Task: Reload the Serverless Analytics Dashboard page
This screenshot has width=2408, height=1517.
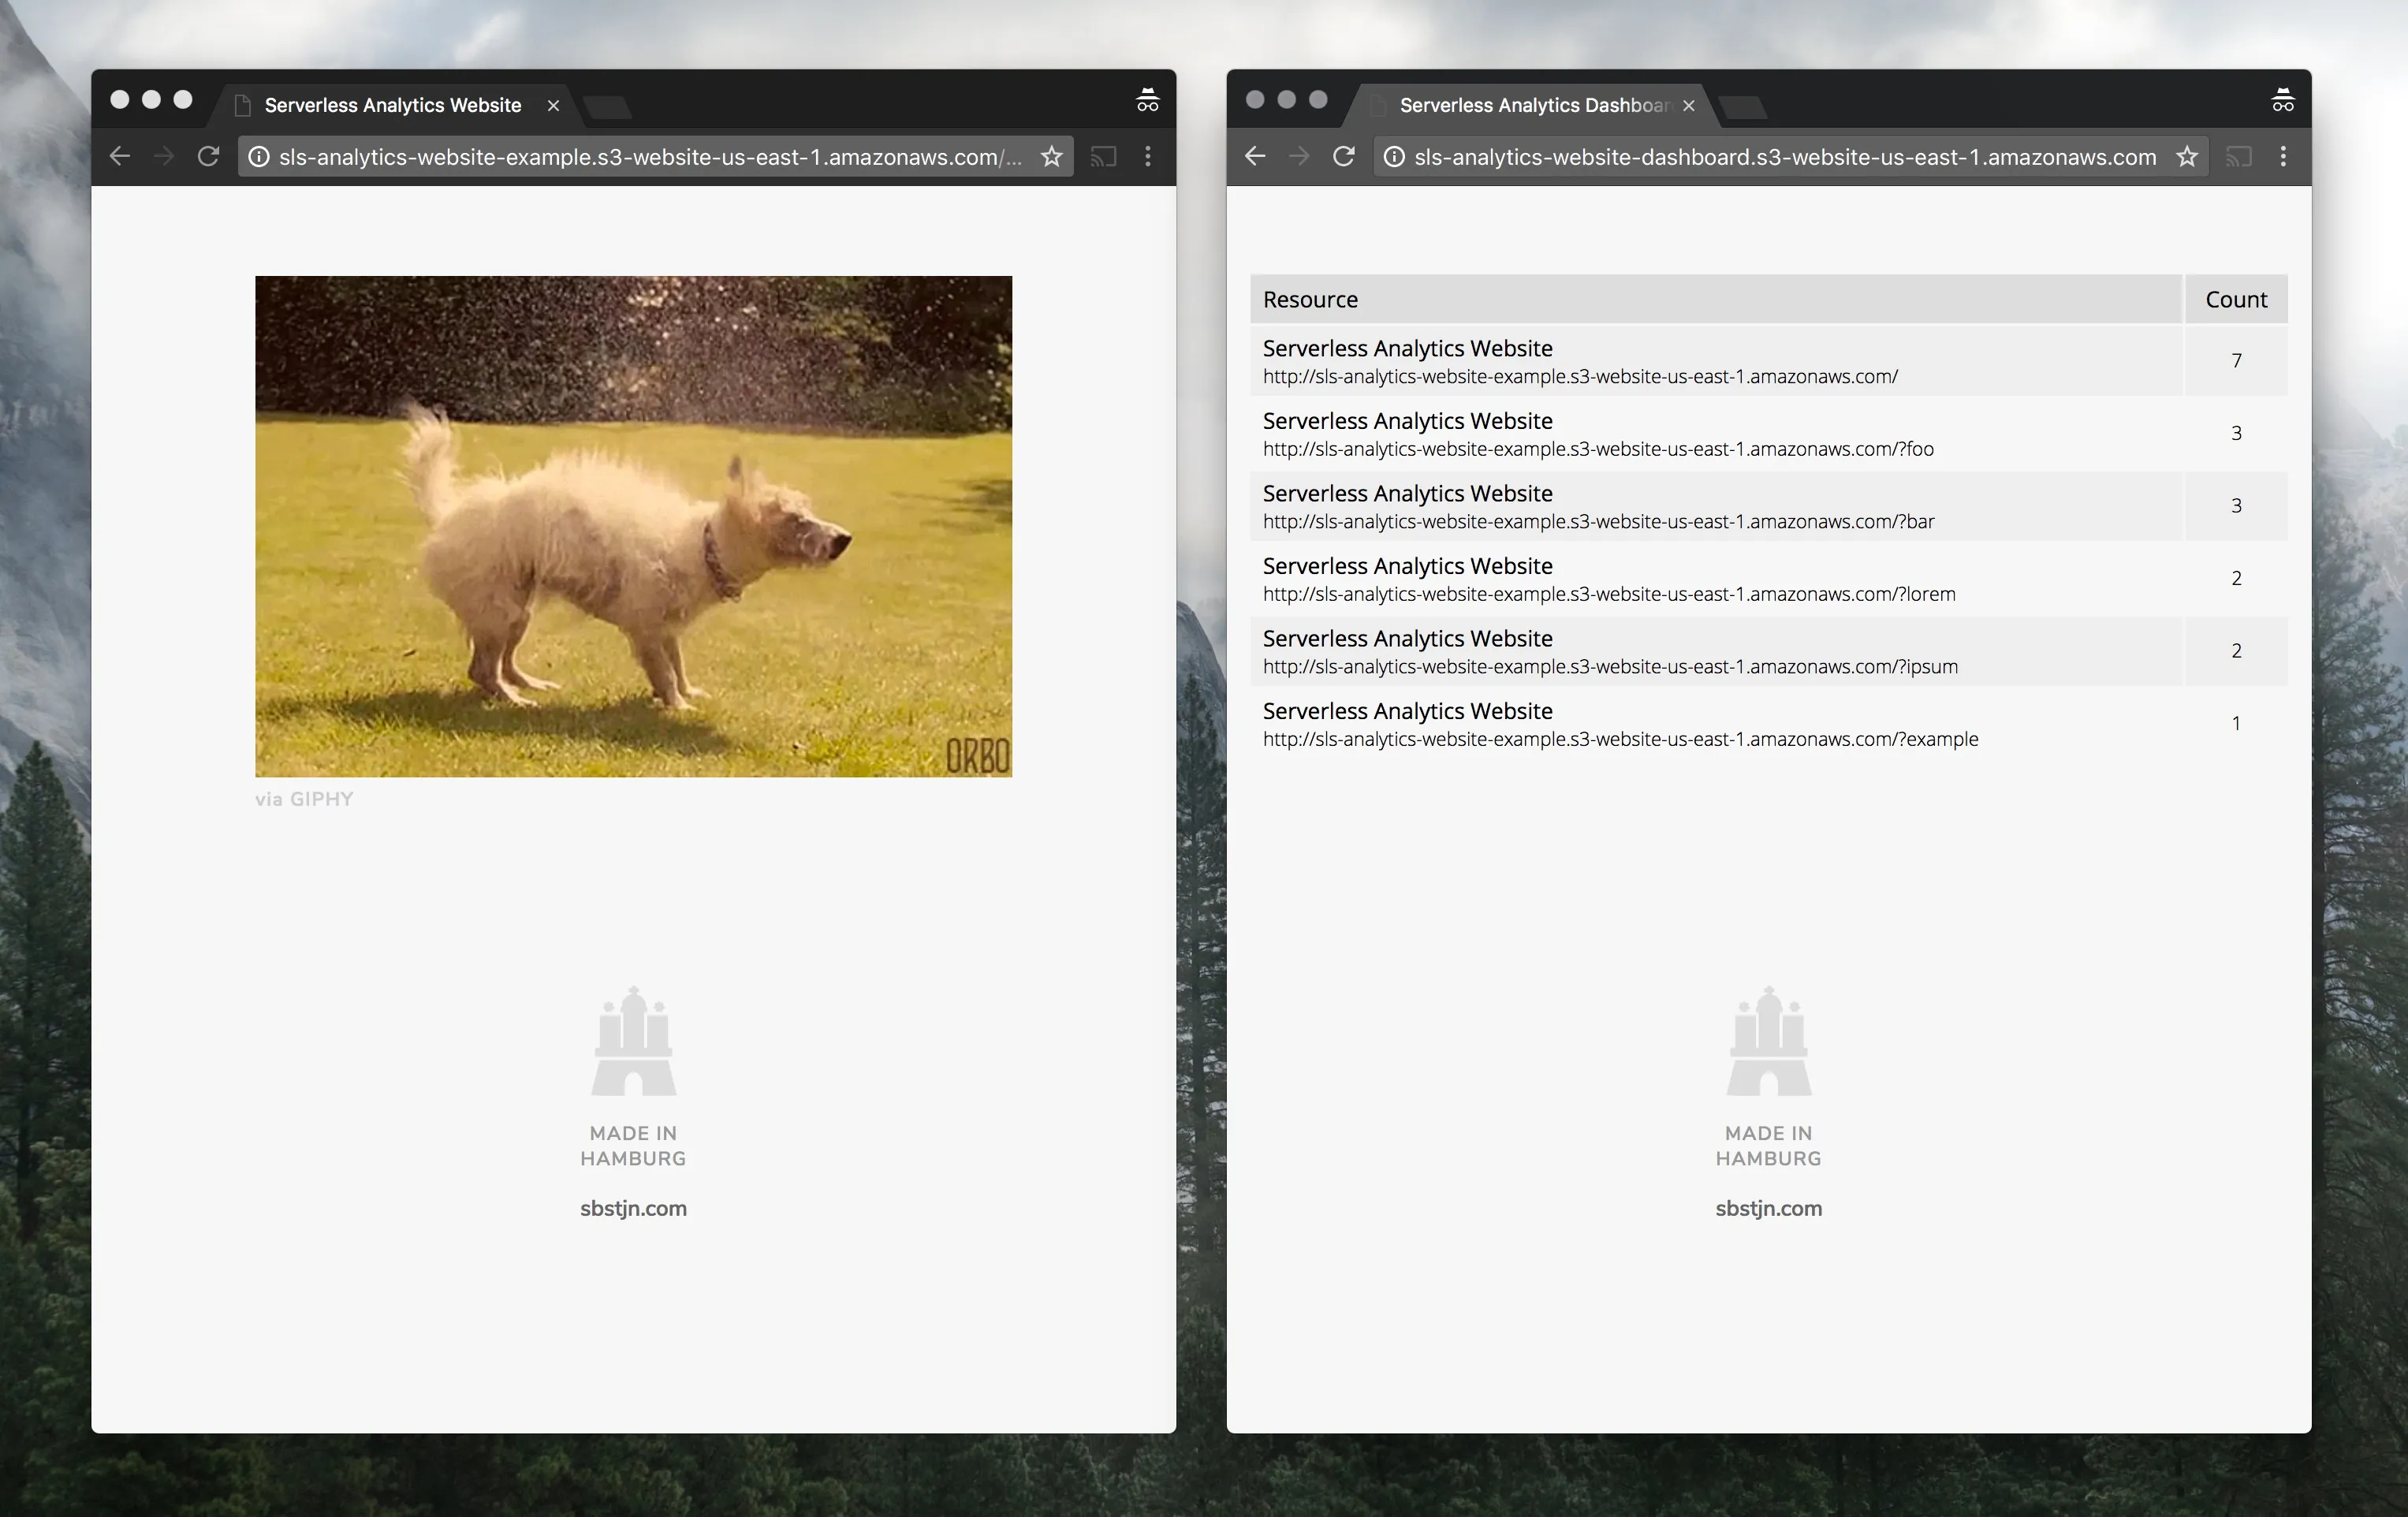Action: [1343, 157]
